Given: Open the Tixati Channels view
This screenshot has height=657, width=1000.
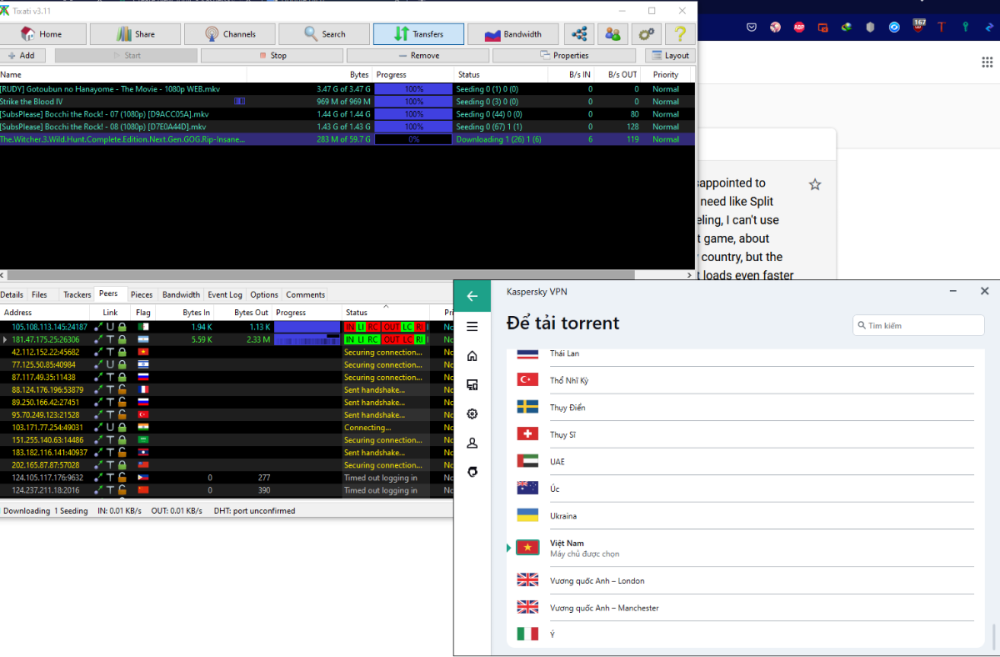Looking at the screenshot, I should point(230,34).
